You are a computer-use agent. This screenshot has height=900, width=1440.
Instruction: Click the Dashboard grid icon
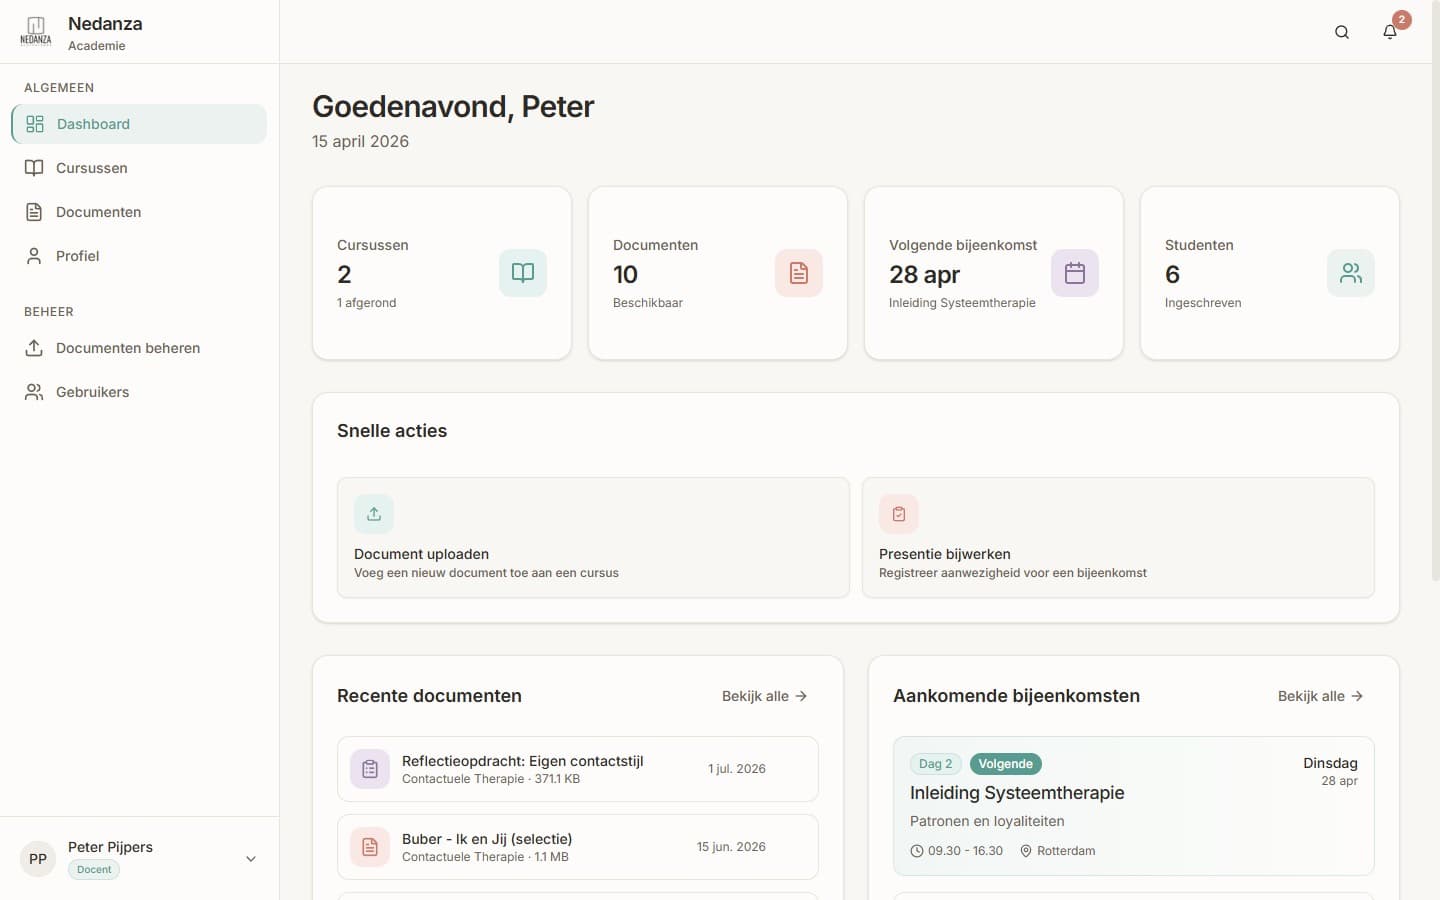(35, 124)
